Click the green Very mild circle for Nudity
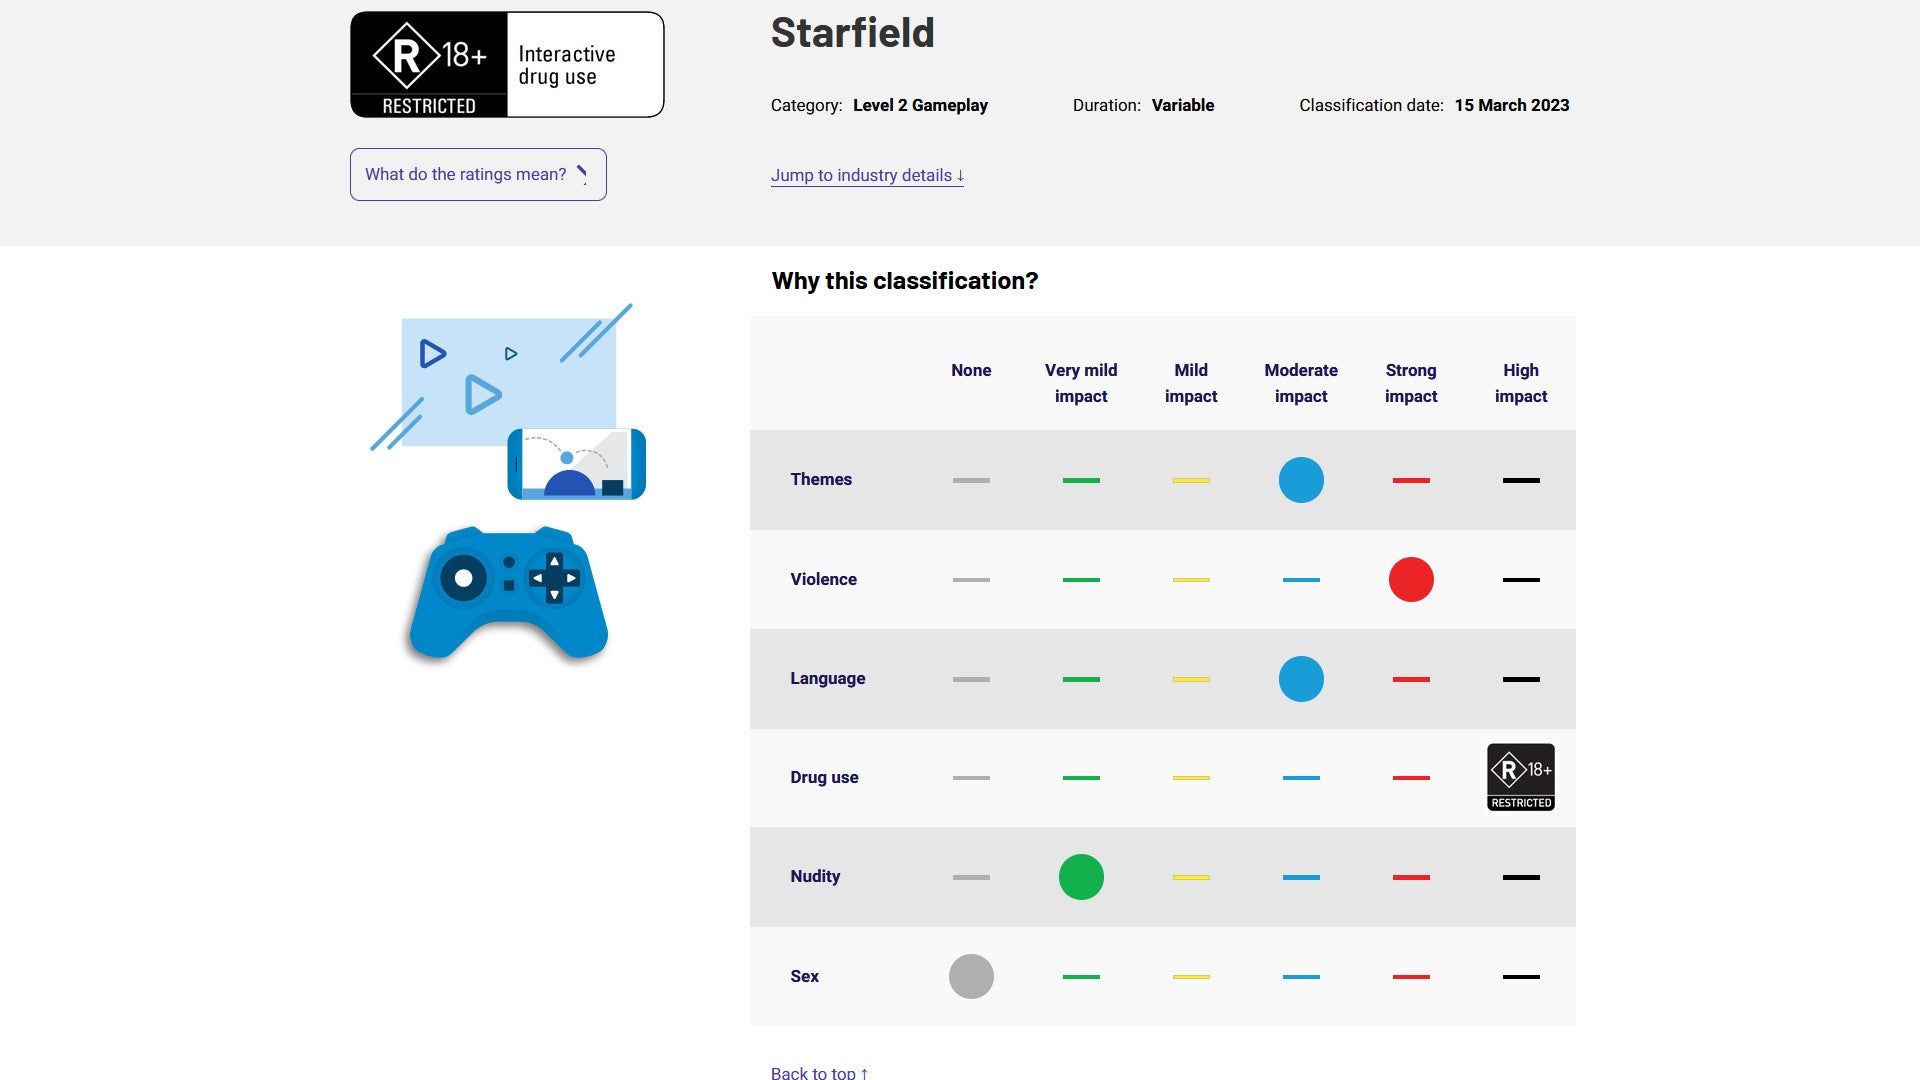The width and height of the screenshot is (1920, 1080). [1081, 877]
